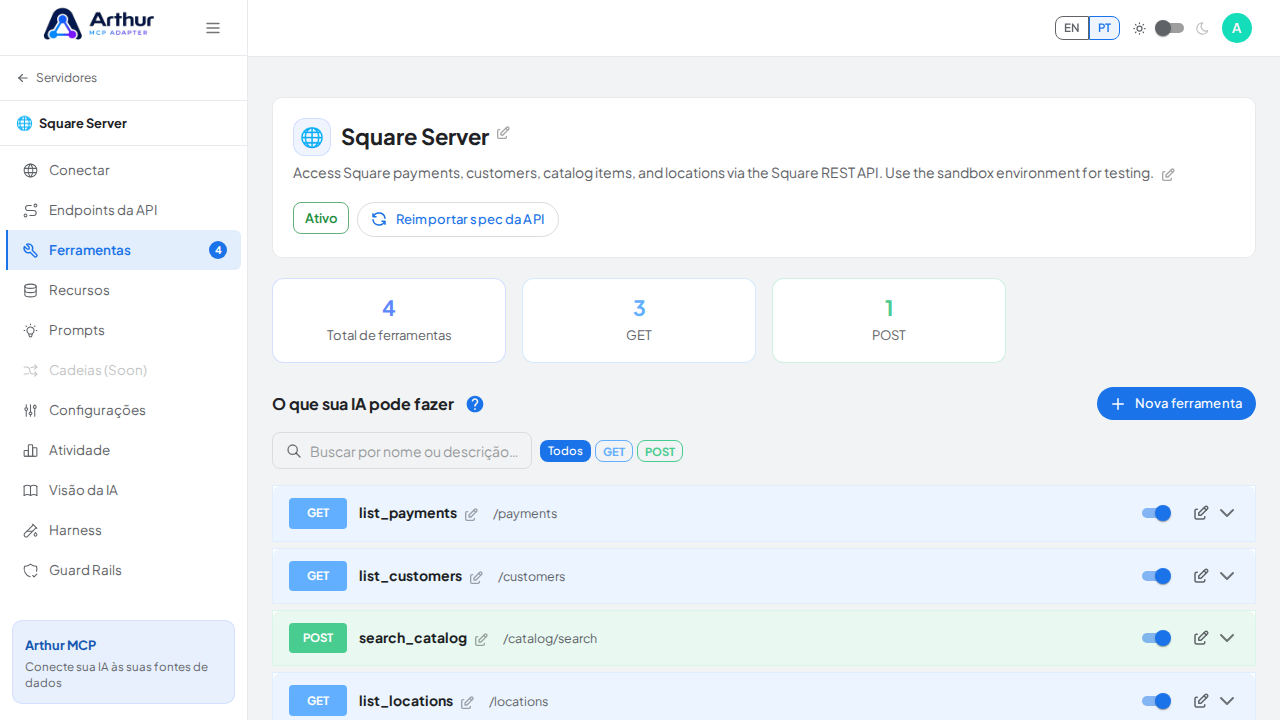Switch language to EN
This screenshot has height=720, width=1280.
[x=1072, y=28]
